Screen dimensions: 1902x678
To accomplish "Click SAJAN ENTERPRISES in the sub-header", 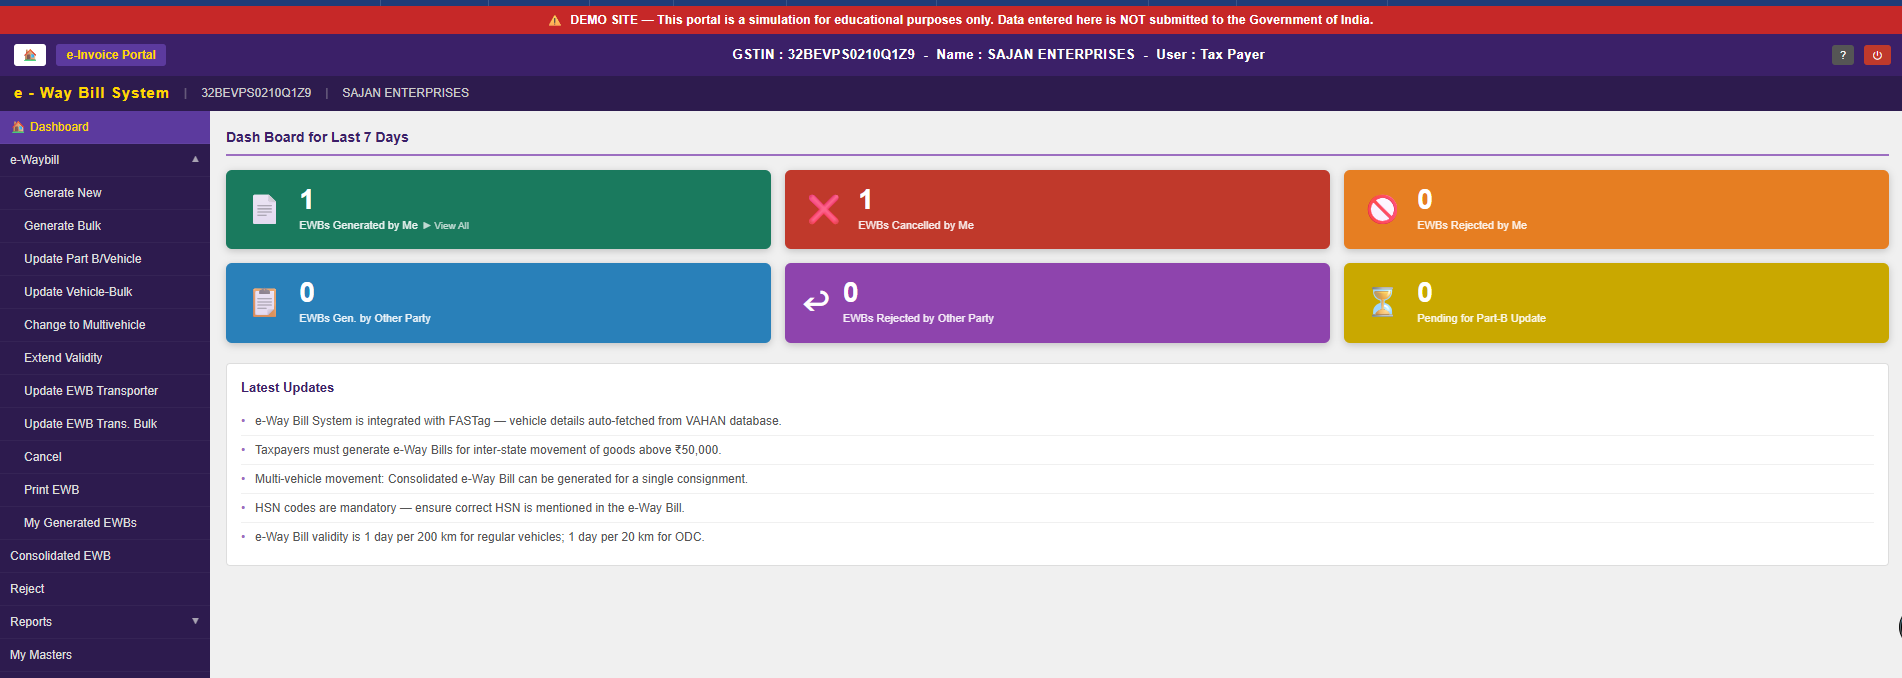I will (405, 93).
